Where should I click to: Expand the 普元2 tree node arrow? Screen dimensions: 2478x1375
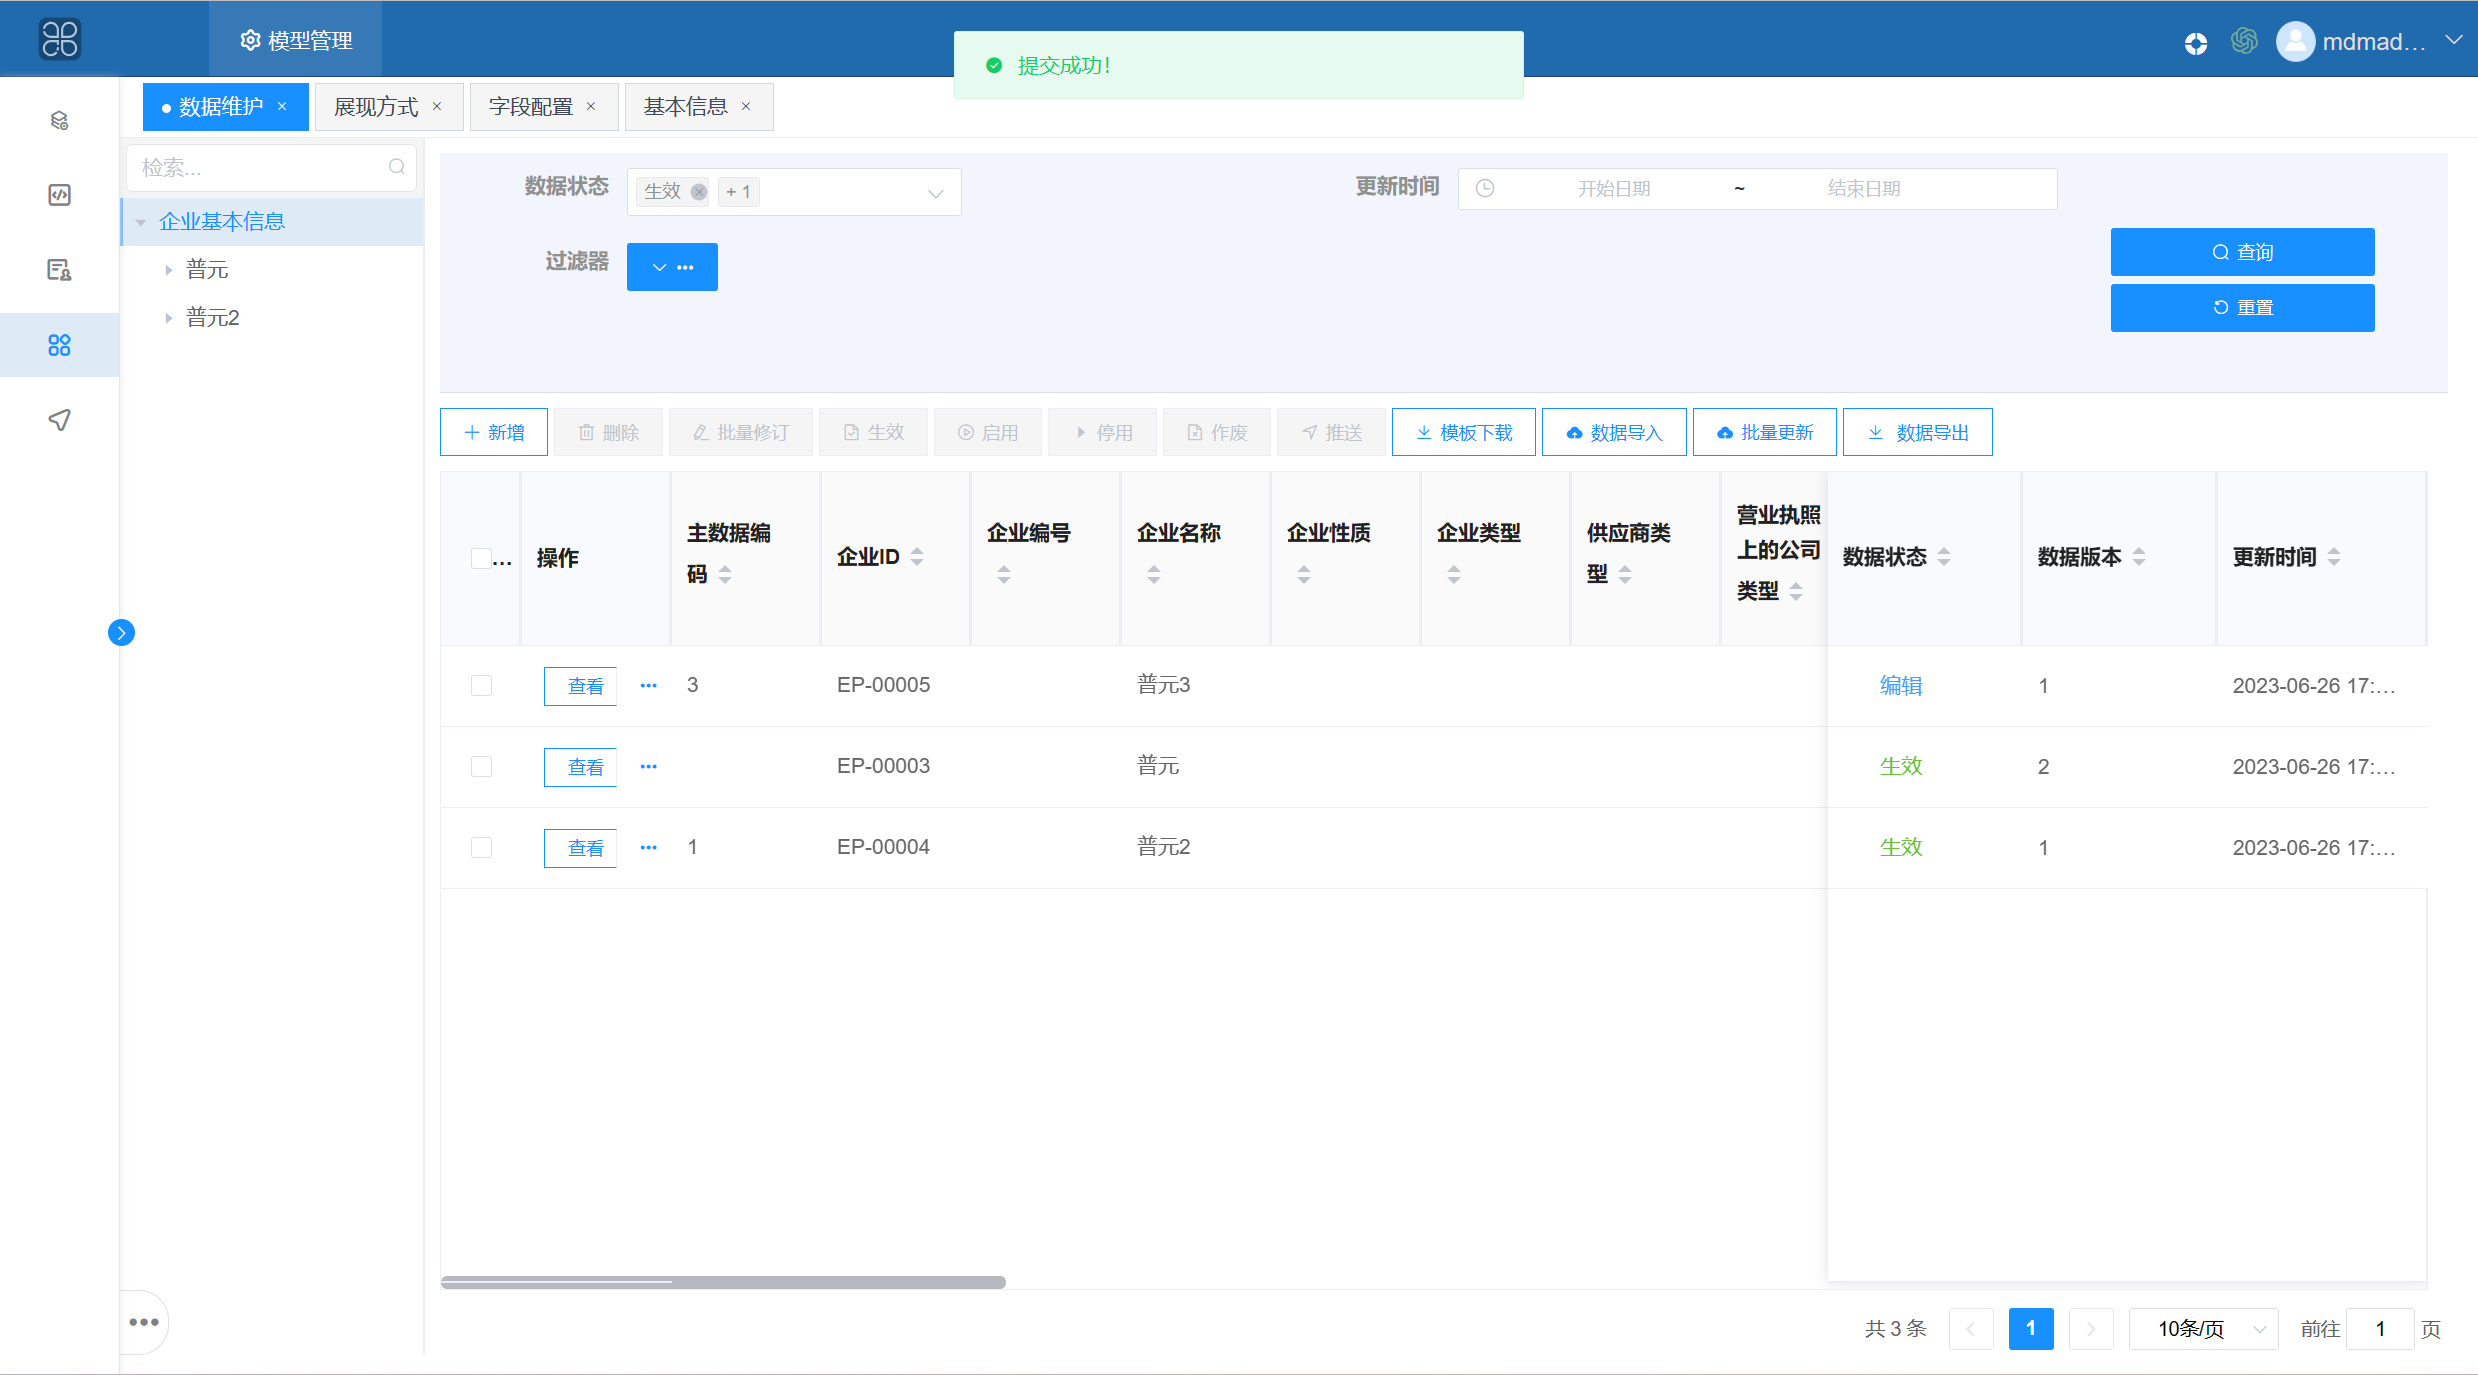click(168, 318)
